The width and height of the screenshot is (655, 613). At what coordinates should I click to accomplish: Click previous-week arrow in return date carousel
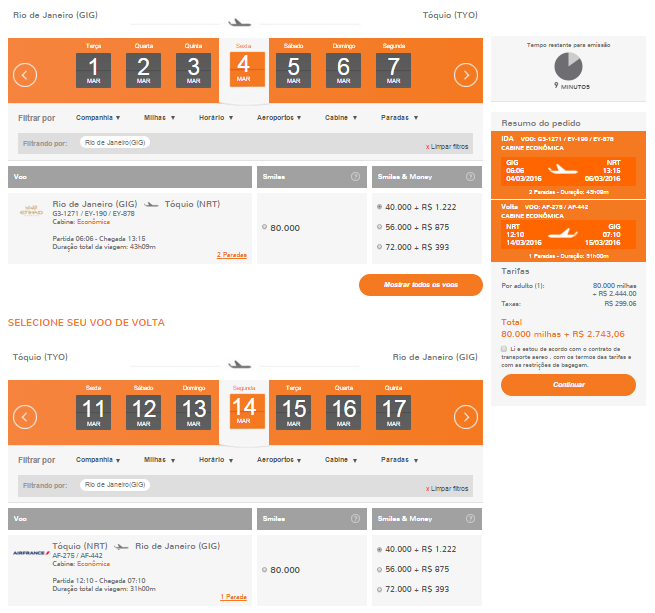coord(25,417)
